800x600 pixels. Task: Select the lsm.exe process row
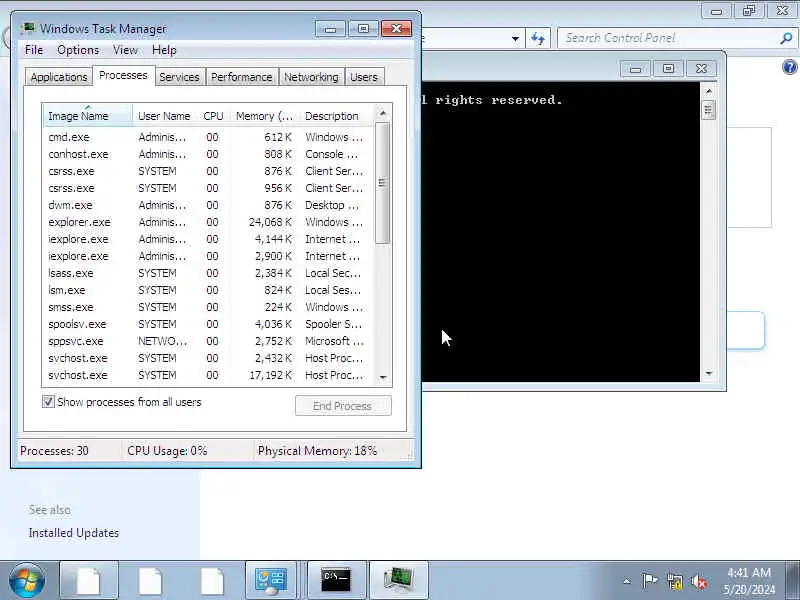[208, 290]
